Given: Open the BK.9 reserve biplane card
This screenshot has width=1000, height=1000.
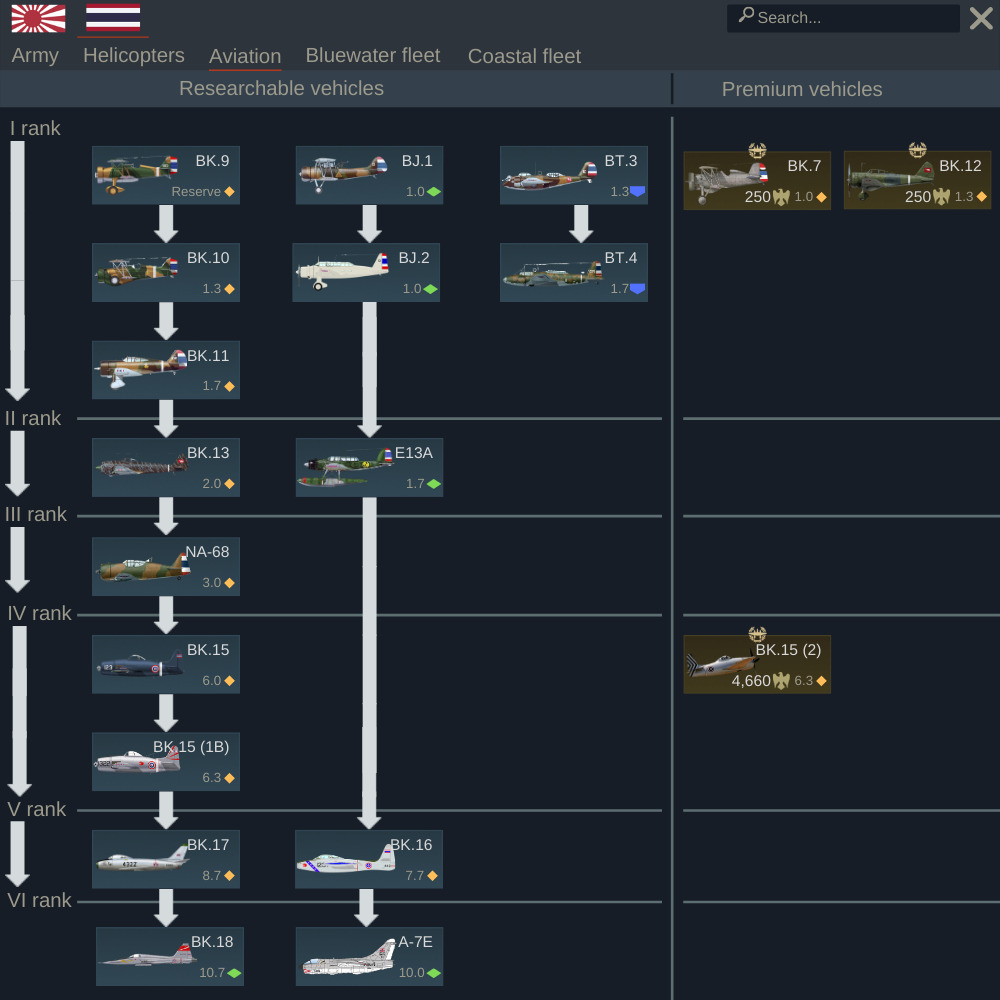Looking at the screenshot, I should tap(166, 175).
